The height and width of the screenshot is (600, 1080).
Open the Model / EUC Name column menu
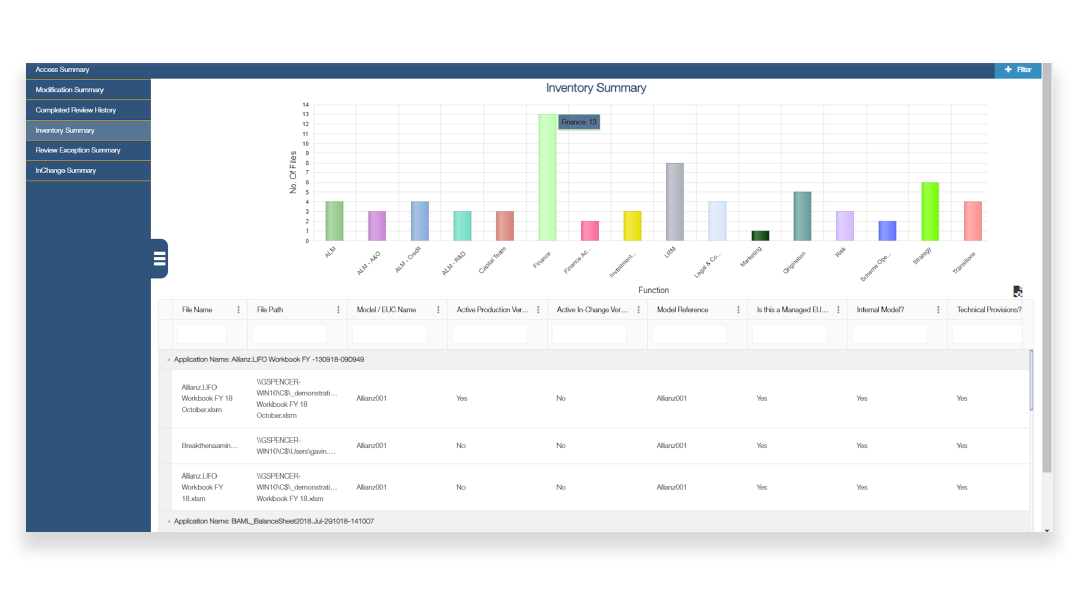[438, 310]
